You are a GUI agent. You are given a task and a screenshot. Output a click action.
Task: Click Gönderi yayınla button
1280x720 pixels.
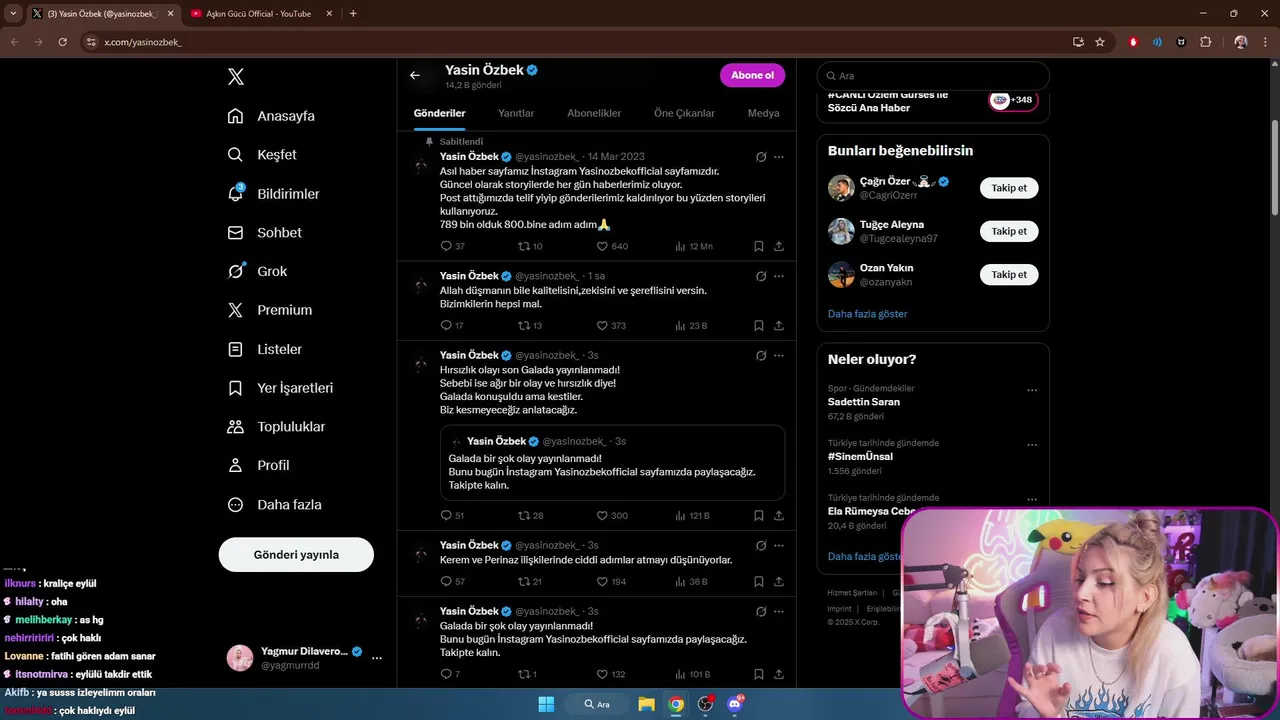(296, 555)
